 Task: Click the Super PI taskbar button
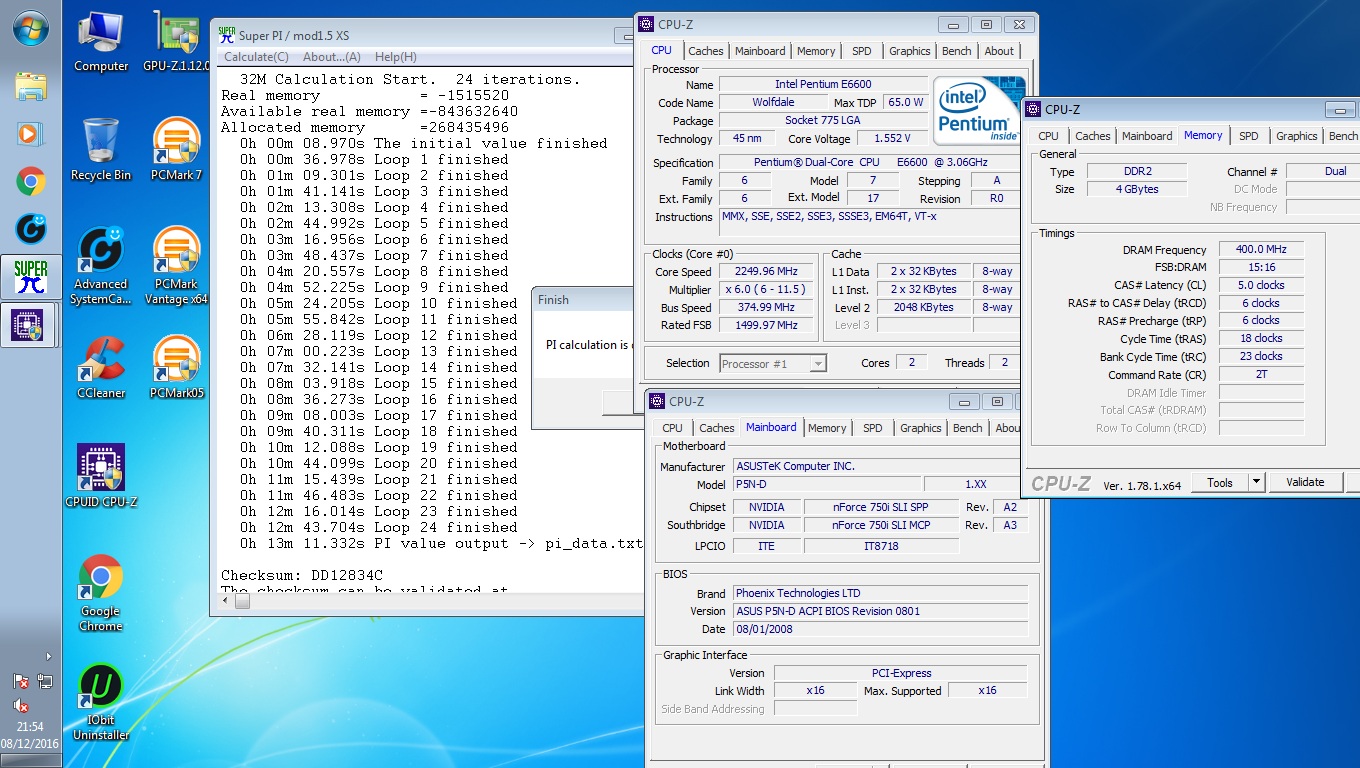coord(30,277)
